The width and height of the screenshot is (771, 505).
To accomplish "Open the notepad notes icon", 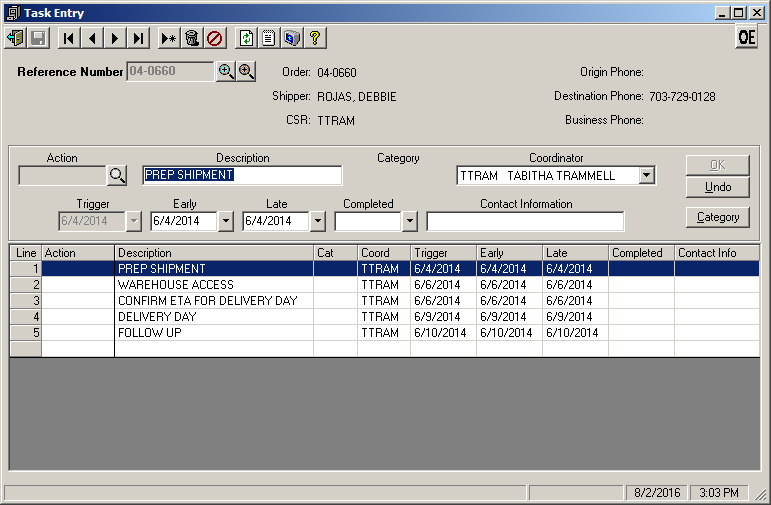I will pos(269,38).
